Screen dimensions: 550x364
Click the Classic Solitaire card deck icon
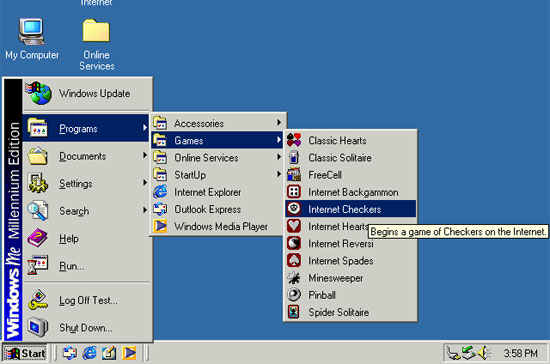pos(294,157)
